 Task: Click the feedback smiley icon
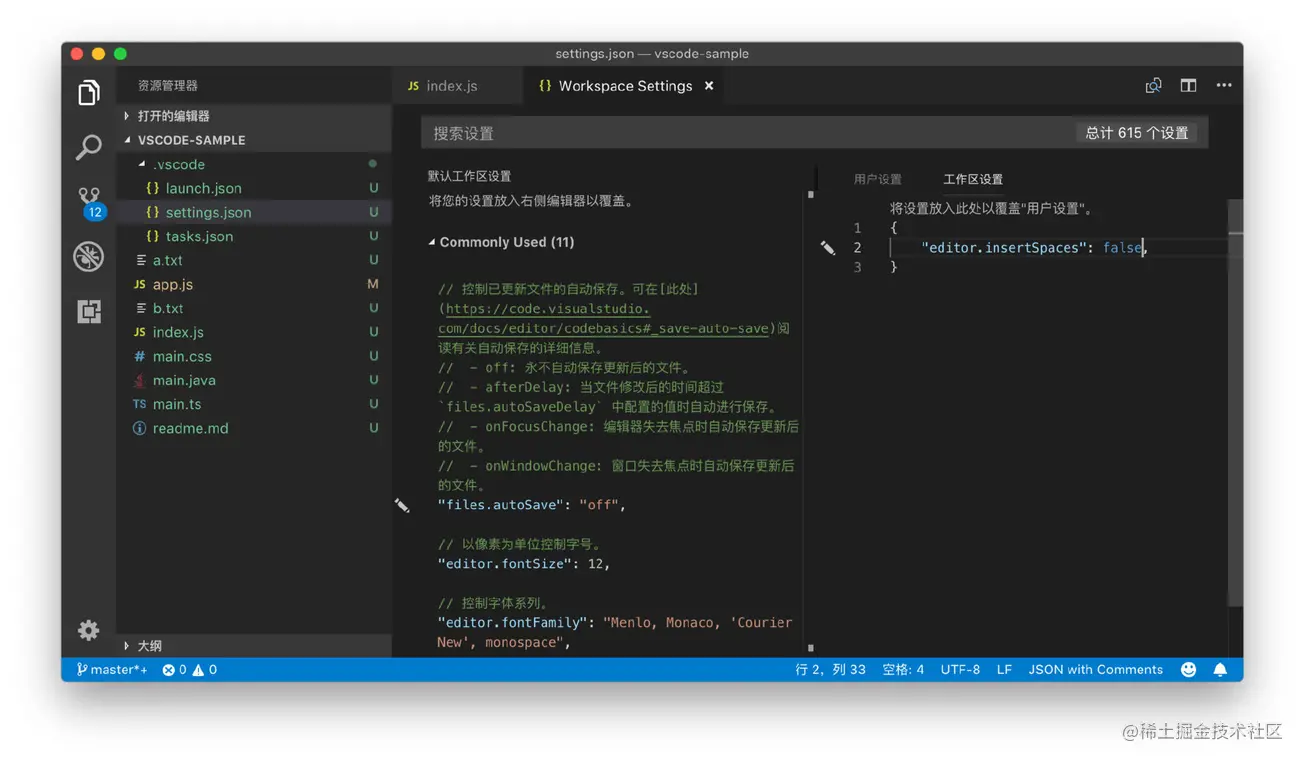pos(1188,670)
